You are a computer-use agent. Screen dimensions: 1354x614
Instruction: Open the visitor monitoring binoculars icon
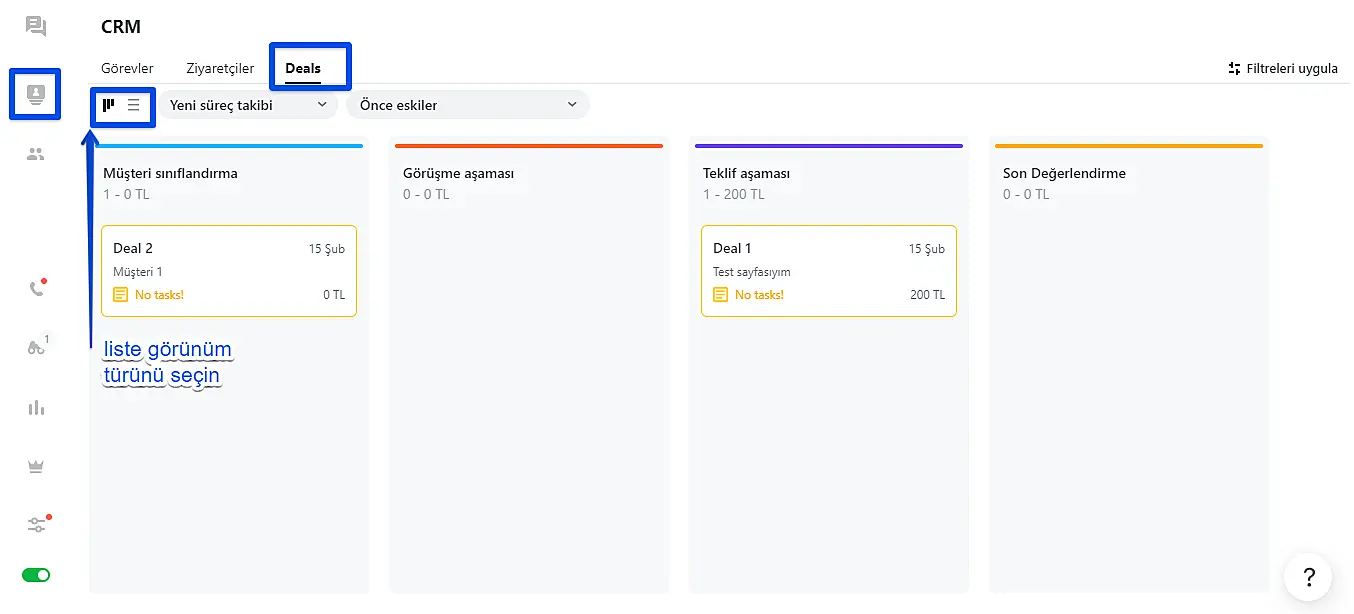[x=36, y=348]
